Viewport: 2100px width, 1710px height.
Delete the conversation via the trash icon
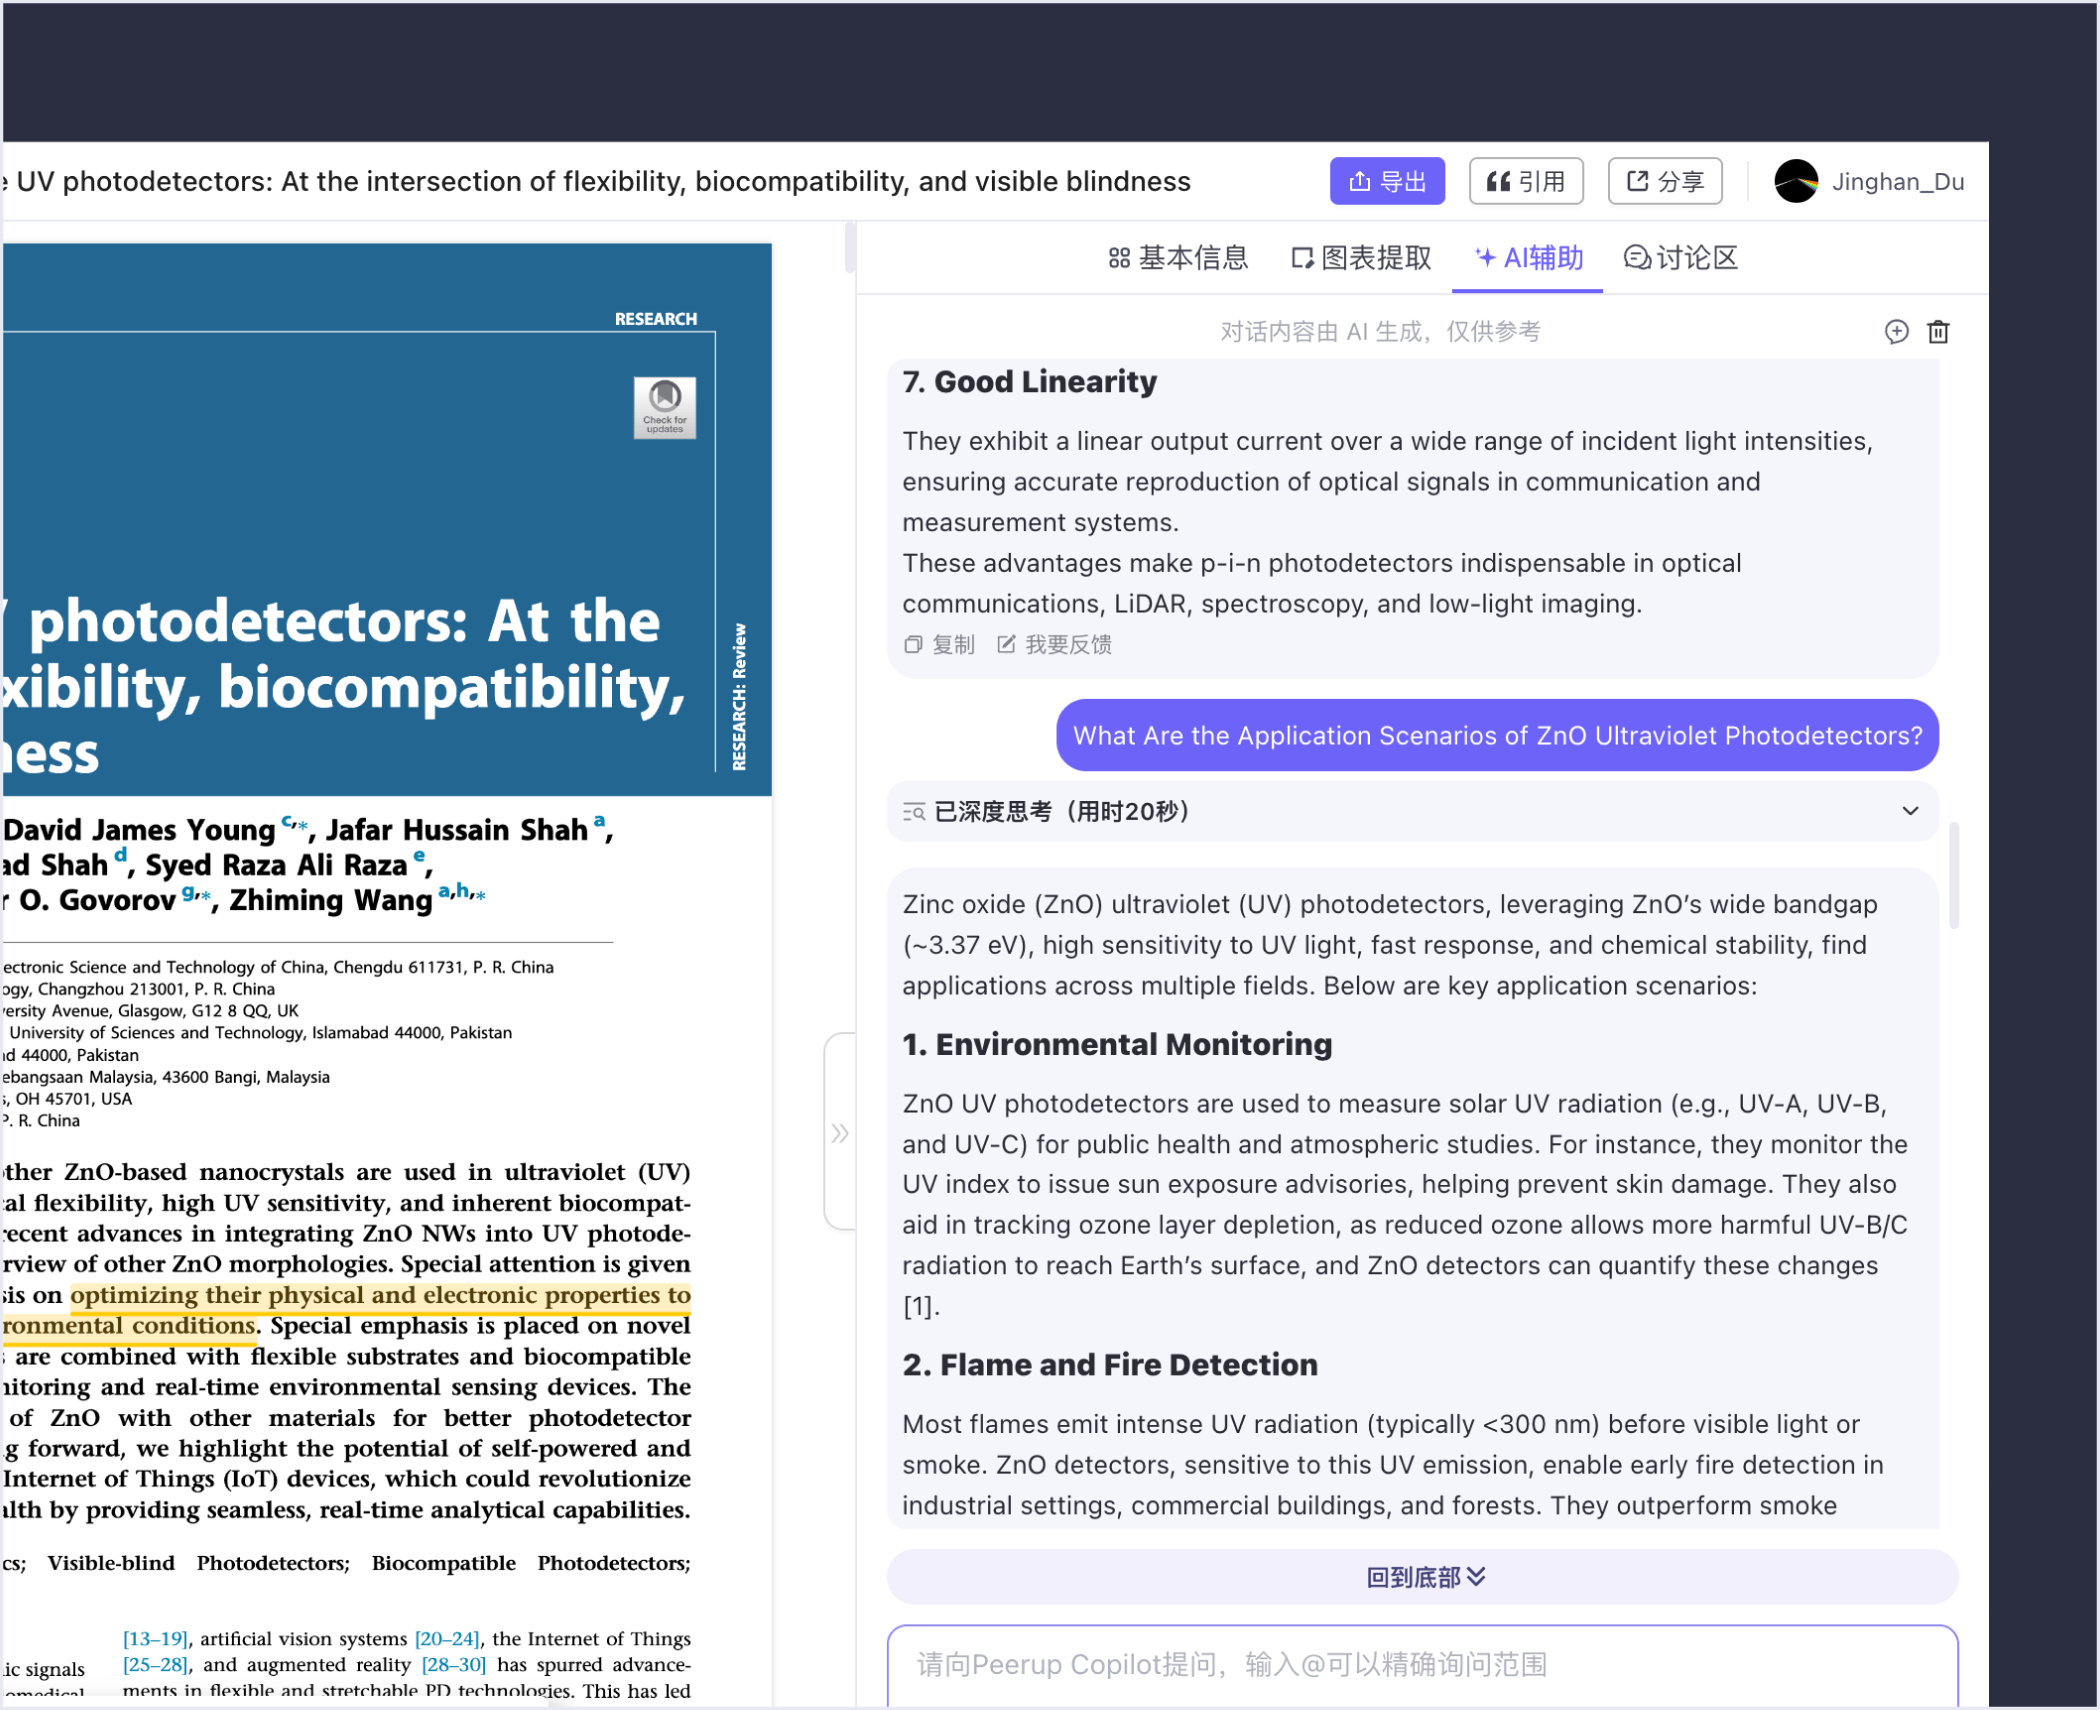pos(1938,332)
